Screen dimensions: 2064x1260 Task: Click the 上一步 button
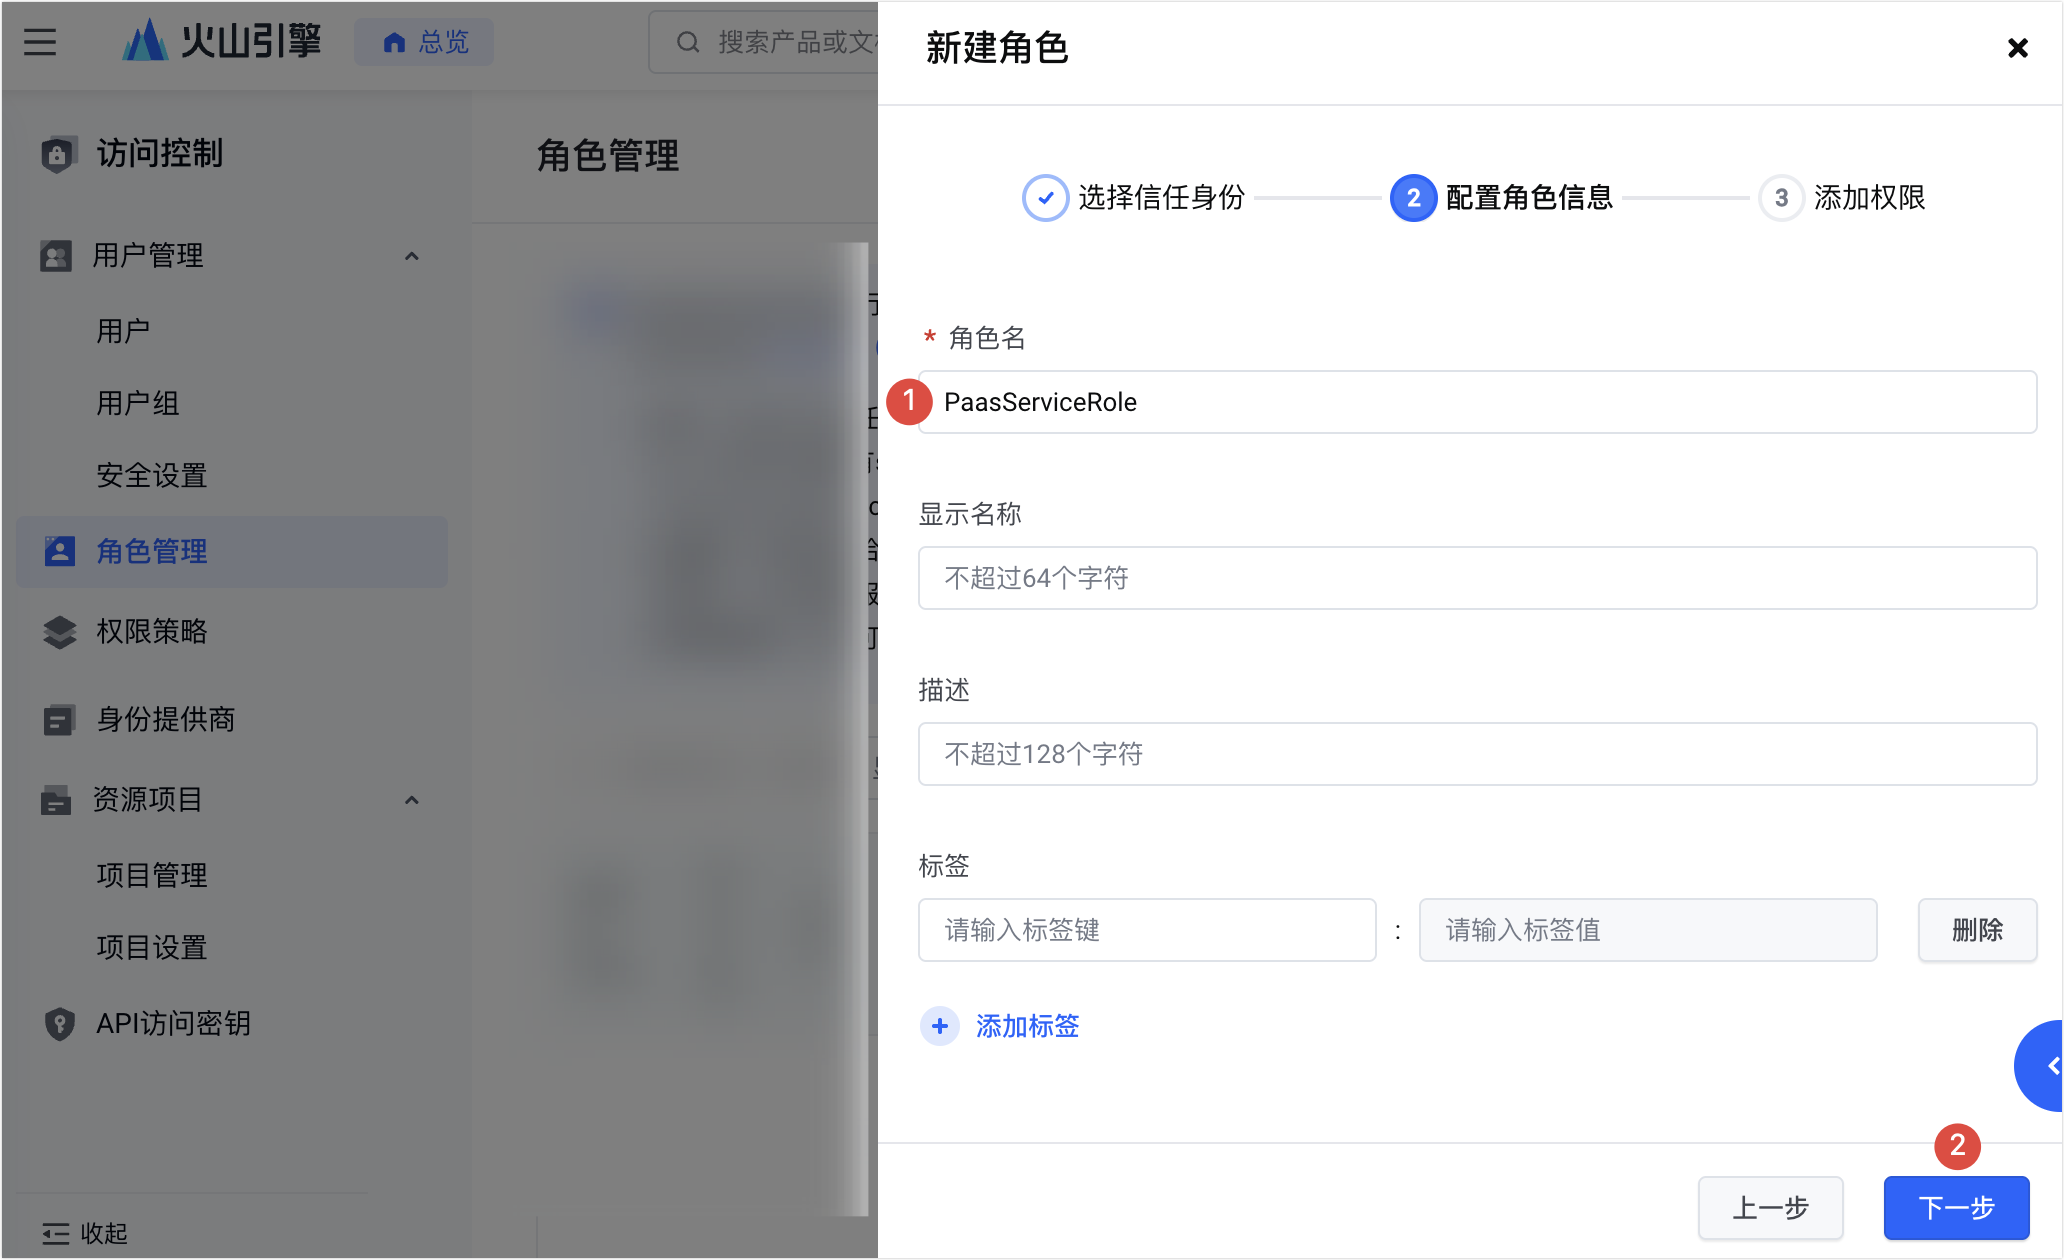click(x=1770, y=1208)
